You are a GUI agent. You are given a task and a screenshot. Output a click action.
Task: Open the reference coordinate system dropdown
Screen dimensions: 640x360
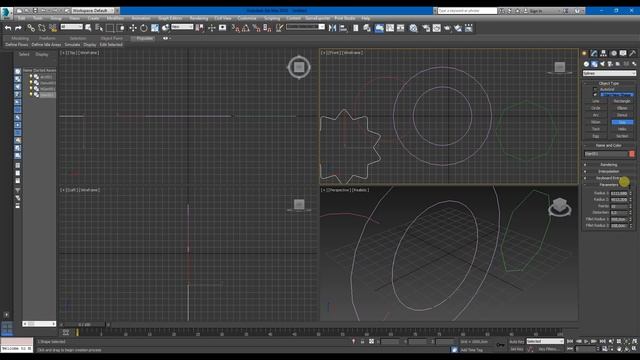pyautogui.click(x=182, y=27)
